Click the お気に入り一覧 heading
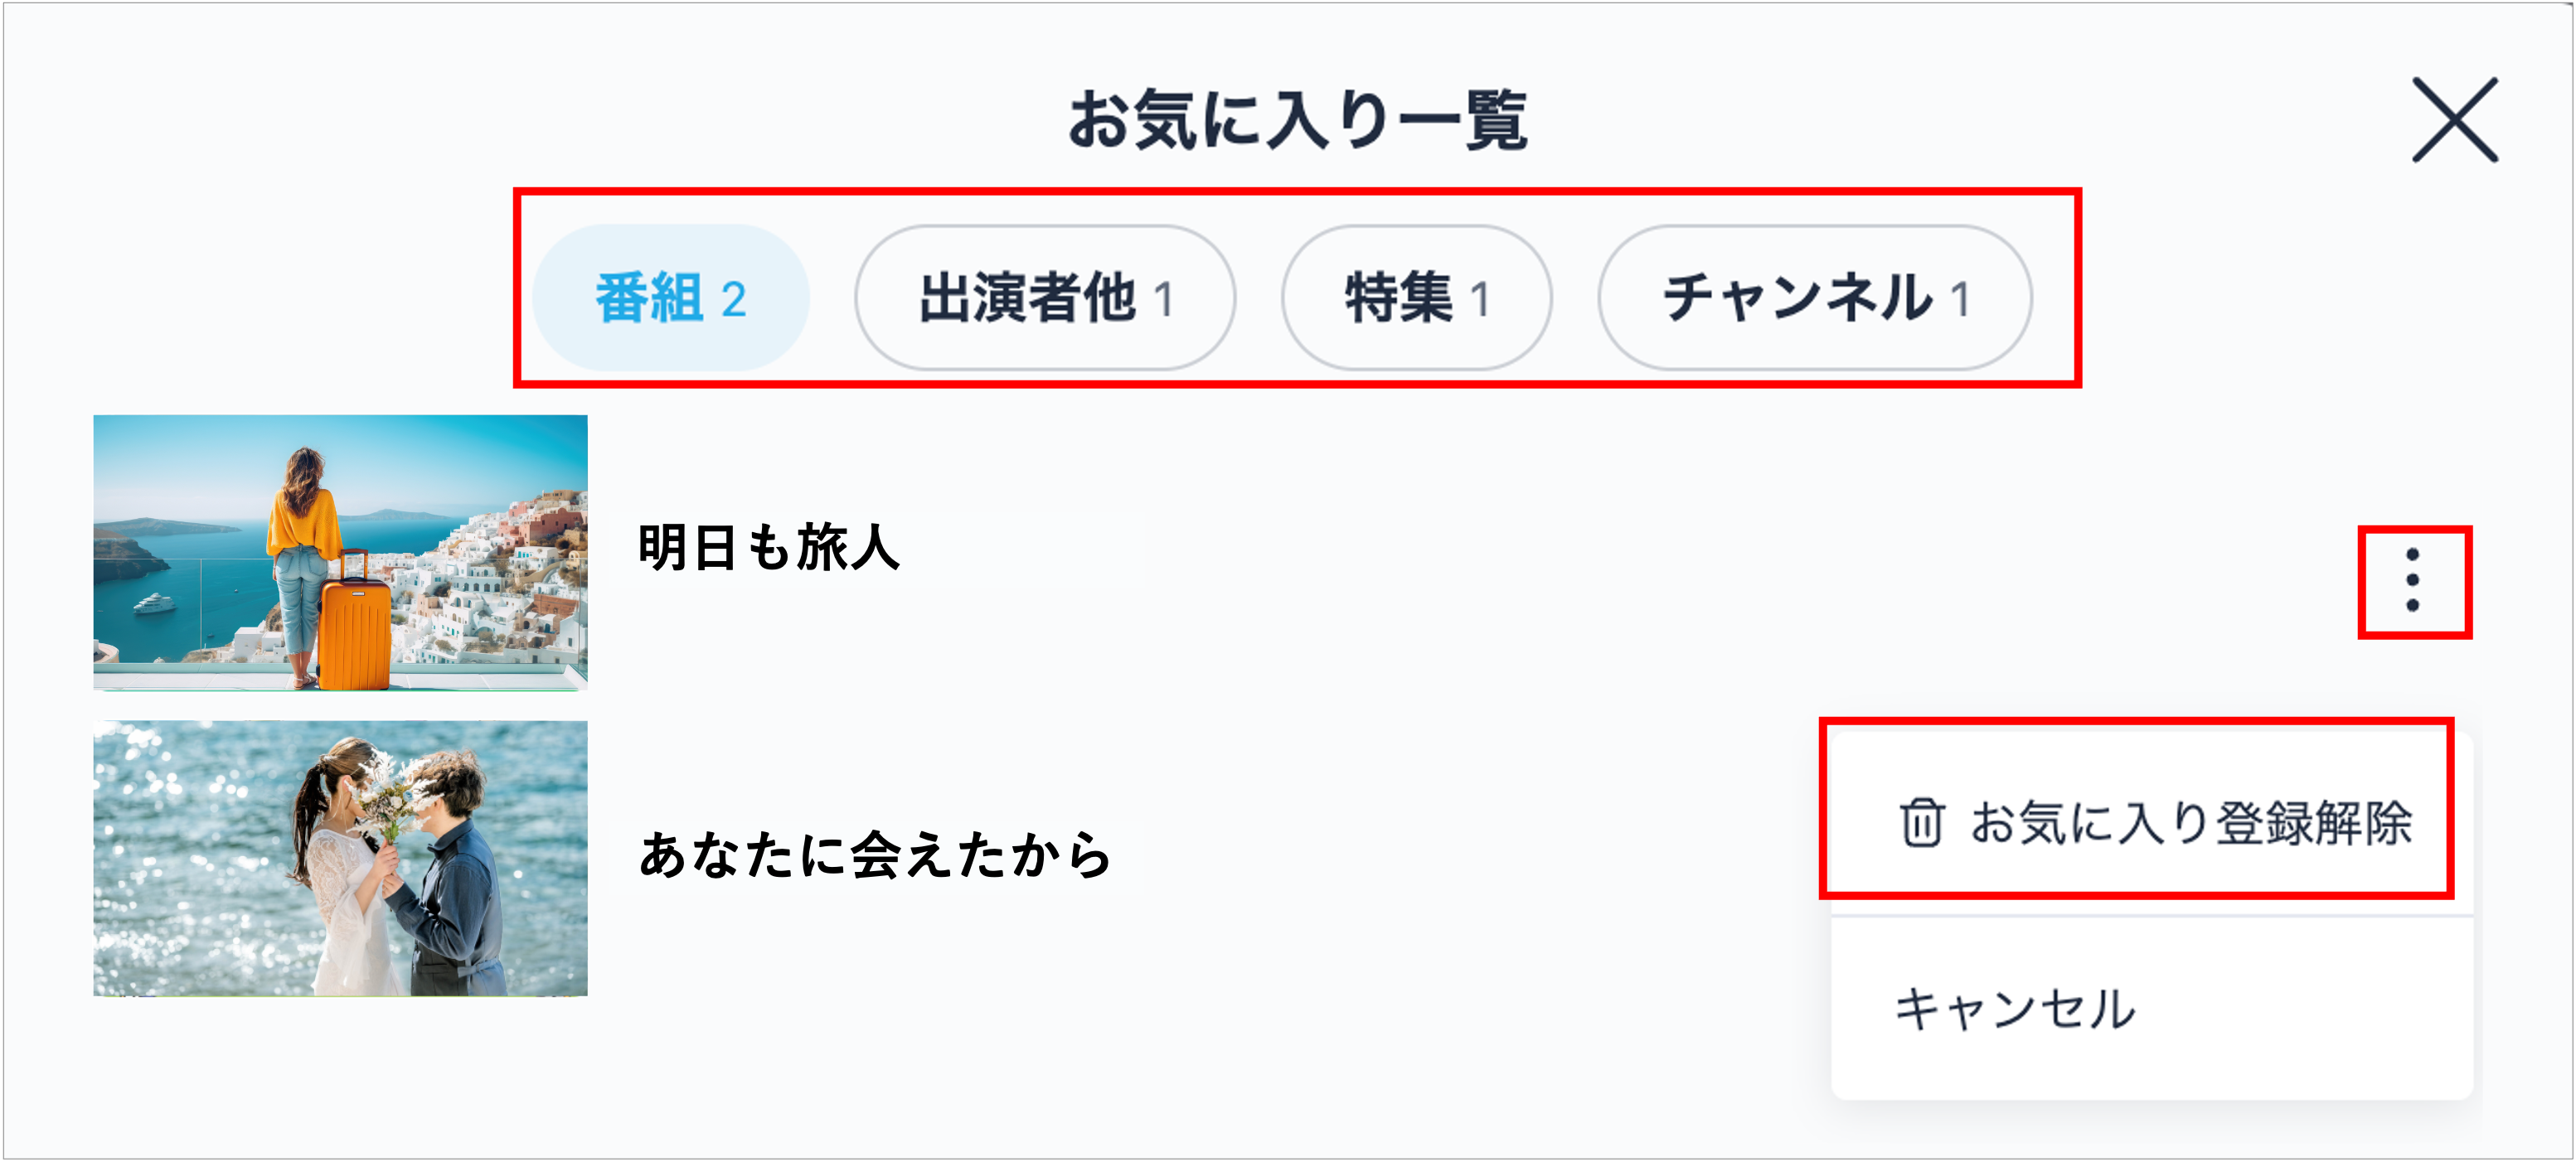The height and width of the screenshot is (1162, 2576). pos(1297,120)
